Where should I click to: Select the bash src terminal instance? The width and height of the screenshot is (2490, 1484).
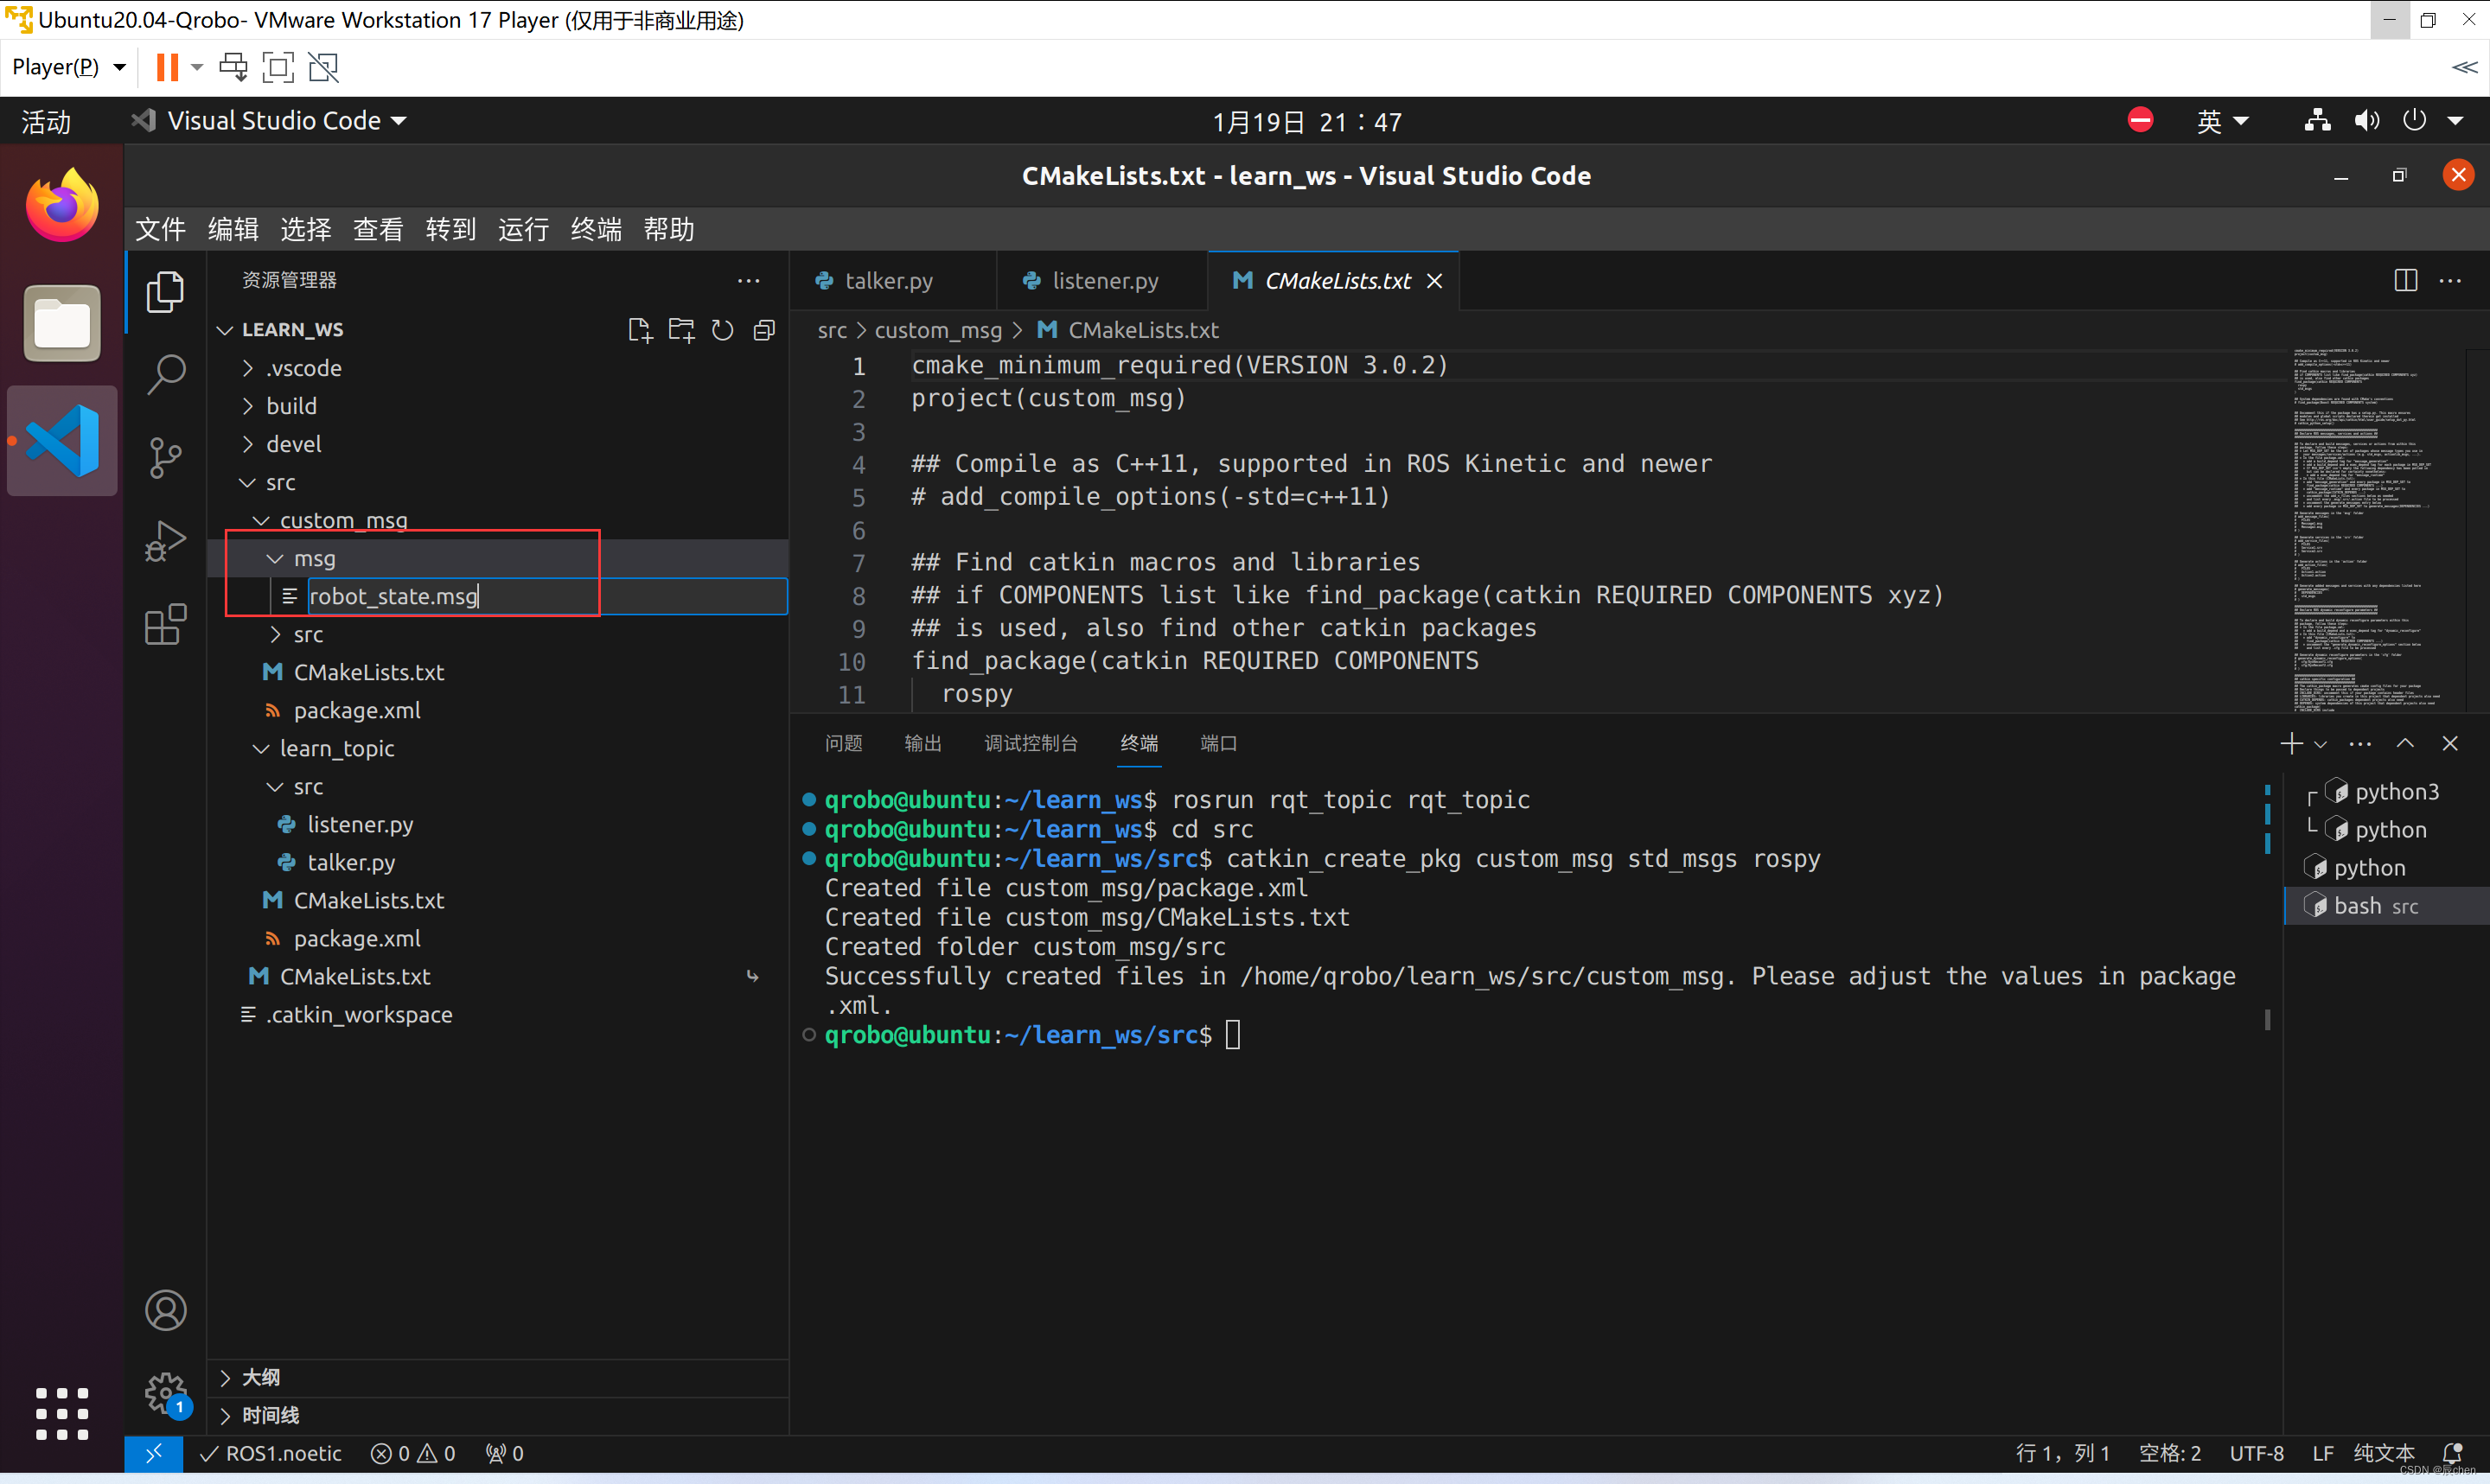pos(2387,906)
